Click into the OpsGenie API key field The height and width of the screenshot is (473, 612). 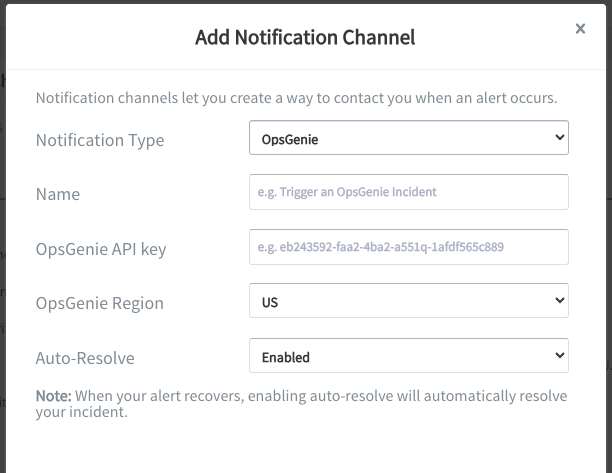[409, 247]
